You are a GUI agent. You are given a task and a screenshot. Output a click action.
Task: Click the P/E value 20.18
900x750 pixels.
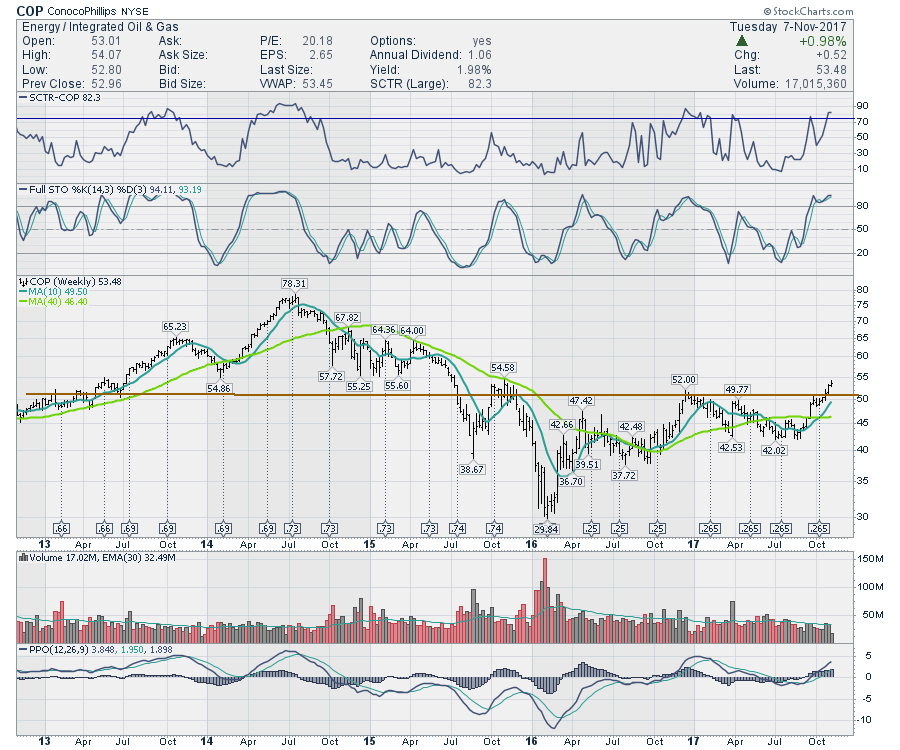click(317, 41)
